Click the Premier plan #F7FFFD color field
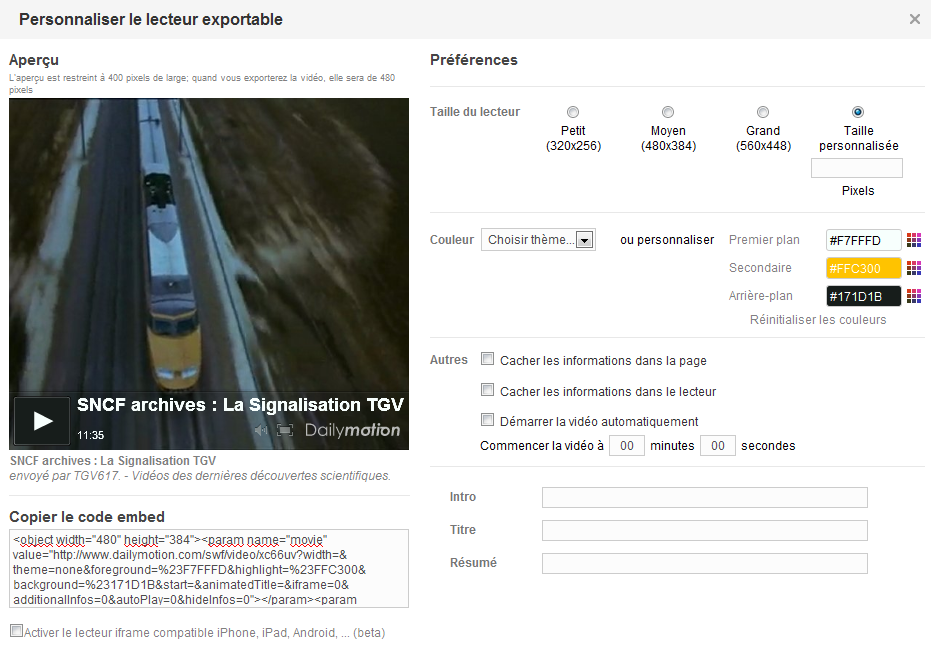This screenshot has width=931, height=645. pos(863,240)
